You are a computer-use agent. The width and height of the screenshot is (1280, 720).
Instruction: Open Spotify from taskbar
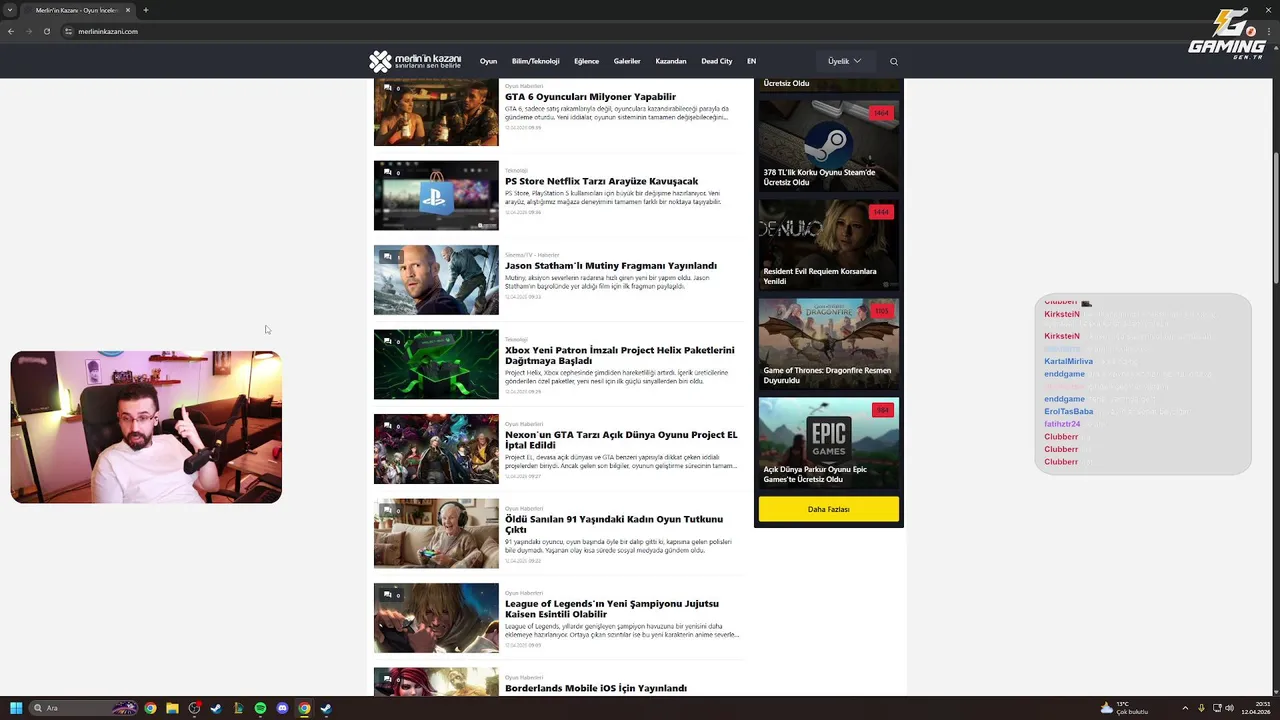pyautogui.click(x=260, y=708)
